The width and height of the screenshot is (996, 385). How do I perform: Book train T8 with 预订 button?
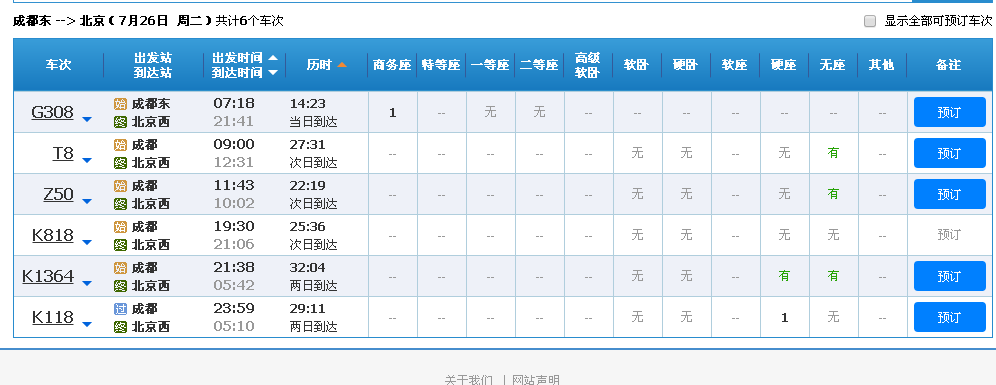(x=949, y=153)
